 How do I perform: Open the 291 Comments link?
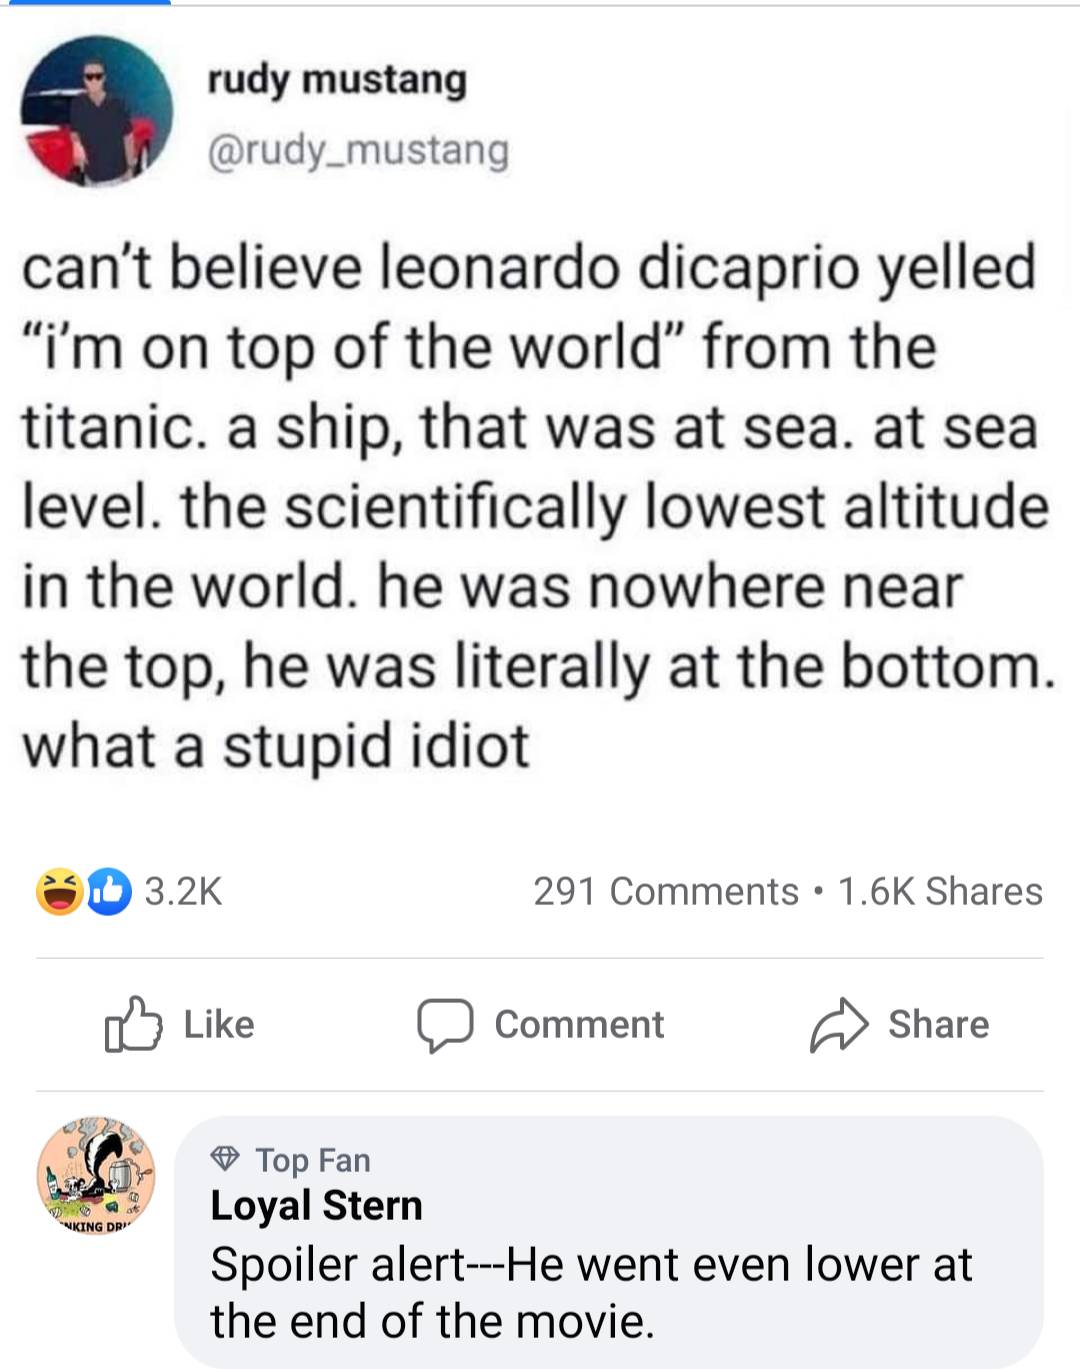point(665,891)
